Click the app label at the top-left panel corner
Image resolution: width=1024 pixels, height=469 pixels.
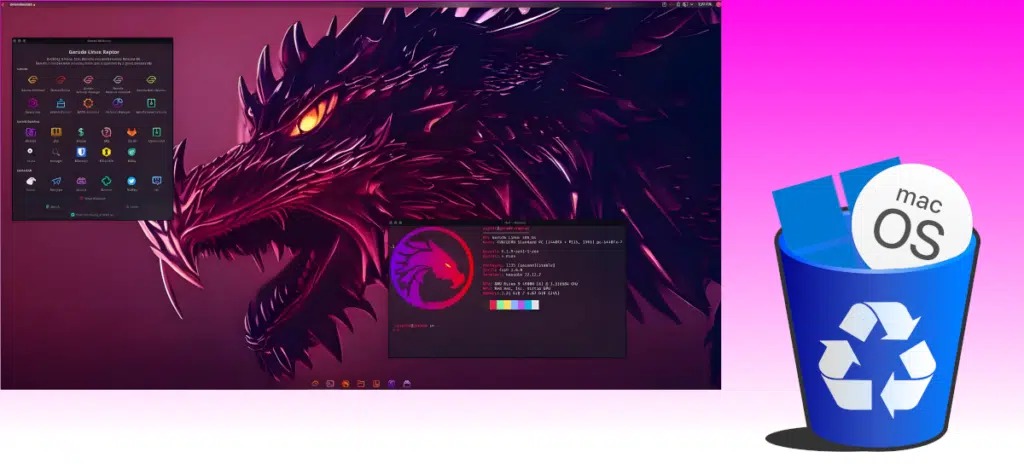[x=22, y=4]
